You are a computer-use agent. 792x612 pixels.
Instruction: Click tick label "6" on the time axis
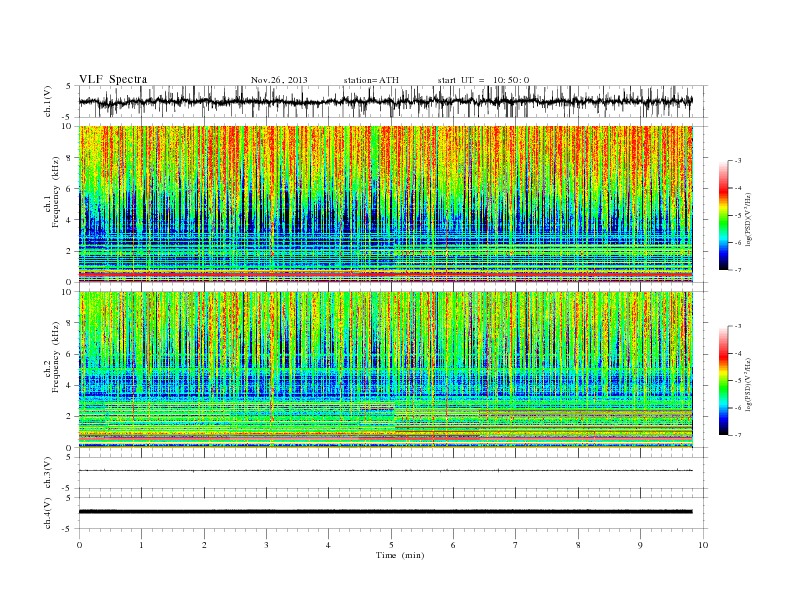(x=453, y=545)
